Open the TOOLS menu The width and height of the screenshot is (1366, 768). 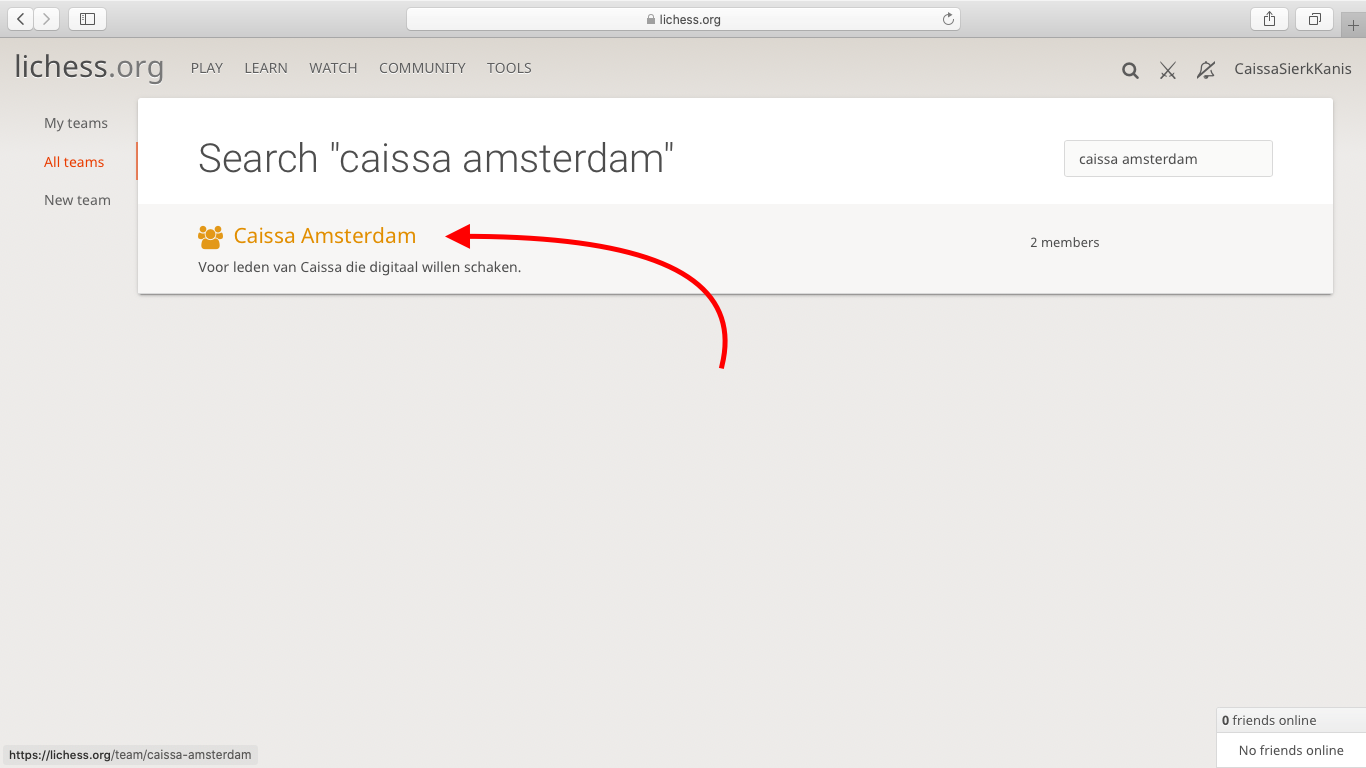click(509, 68)
